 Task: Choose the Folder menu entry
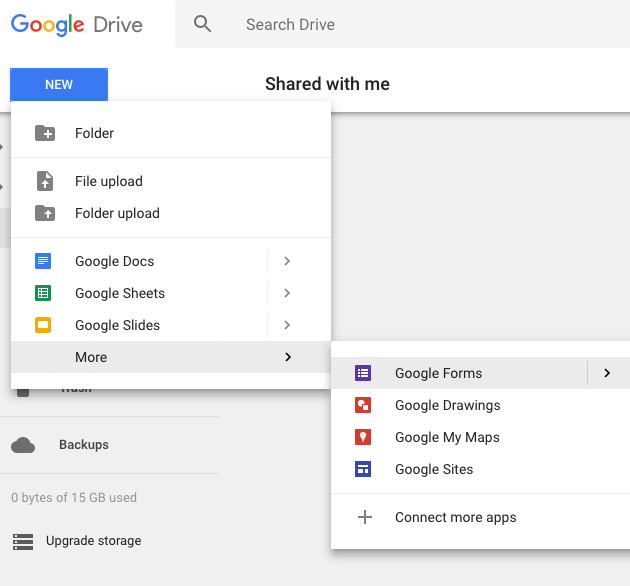[x=171, y=133]
